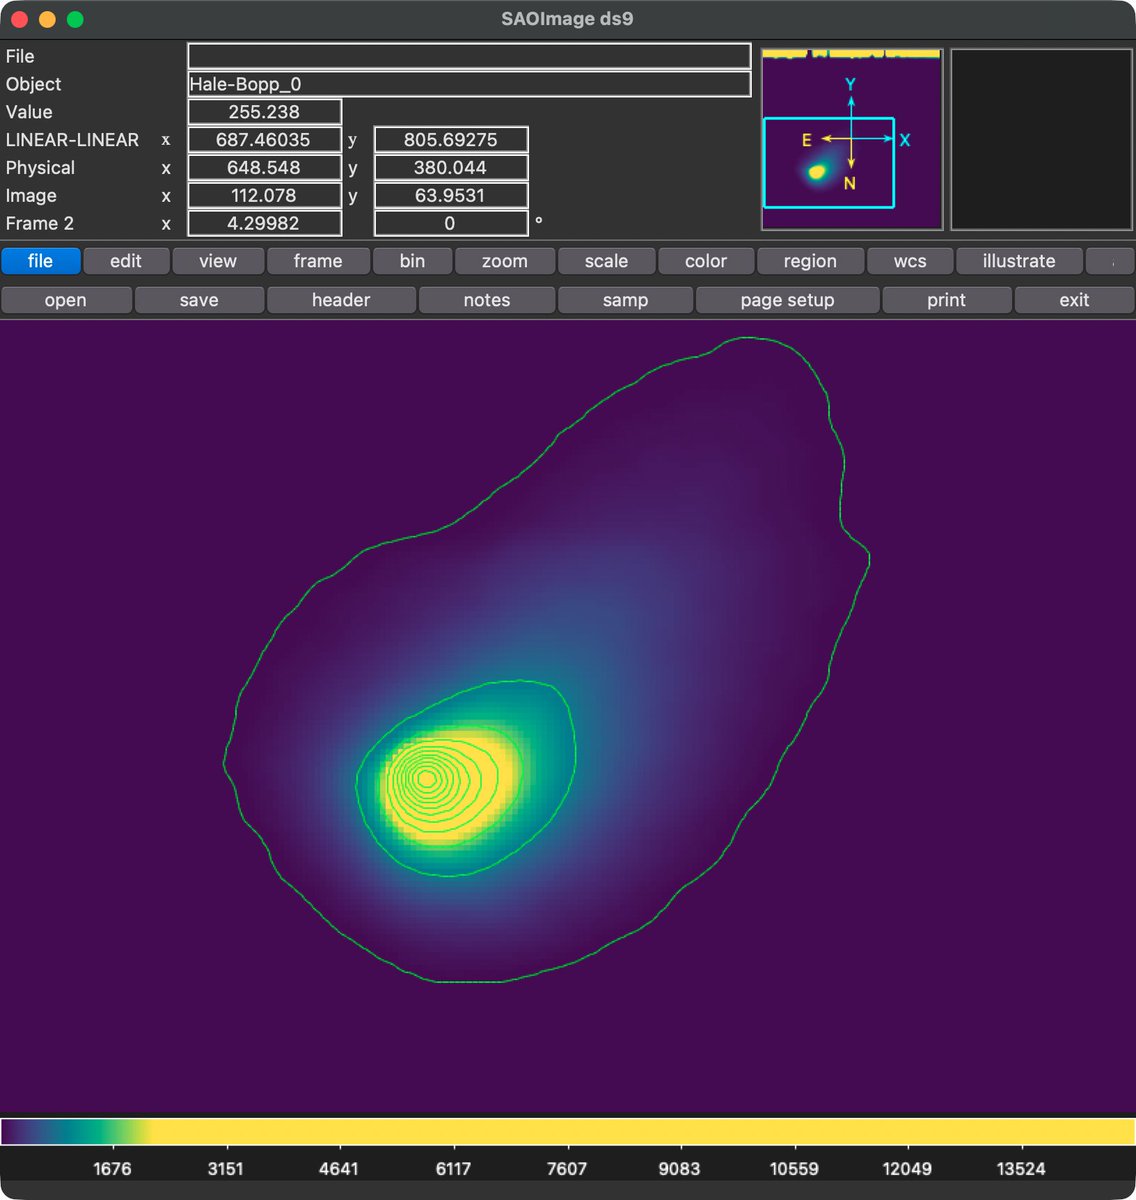Click the open button
The width and height of the screenshot is (1136, 1200).
66,300
